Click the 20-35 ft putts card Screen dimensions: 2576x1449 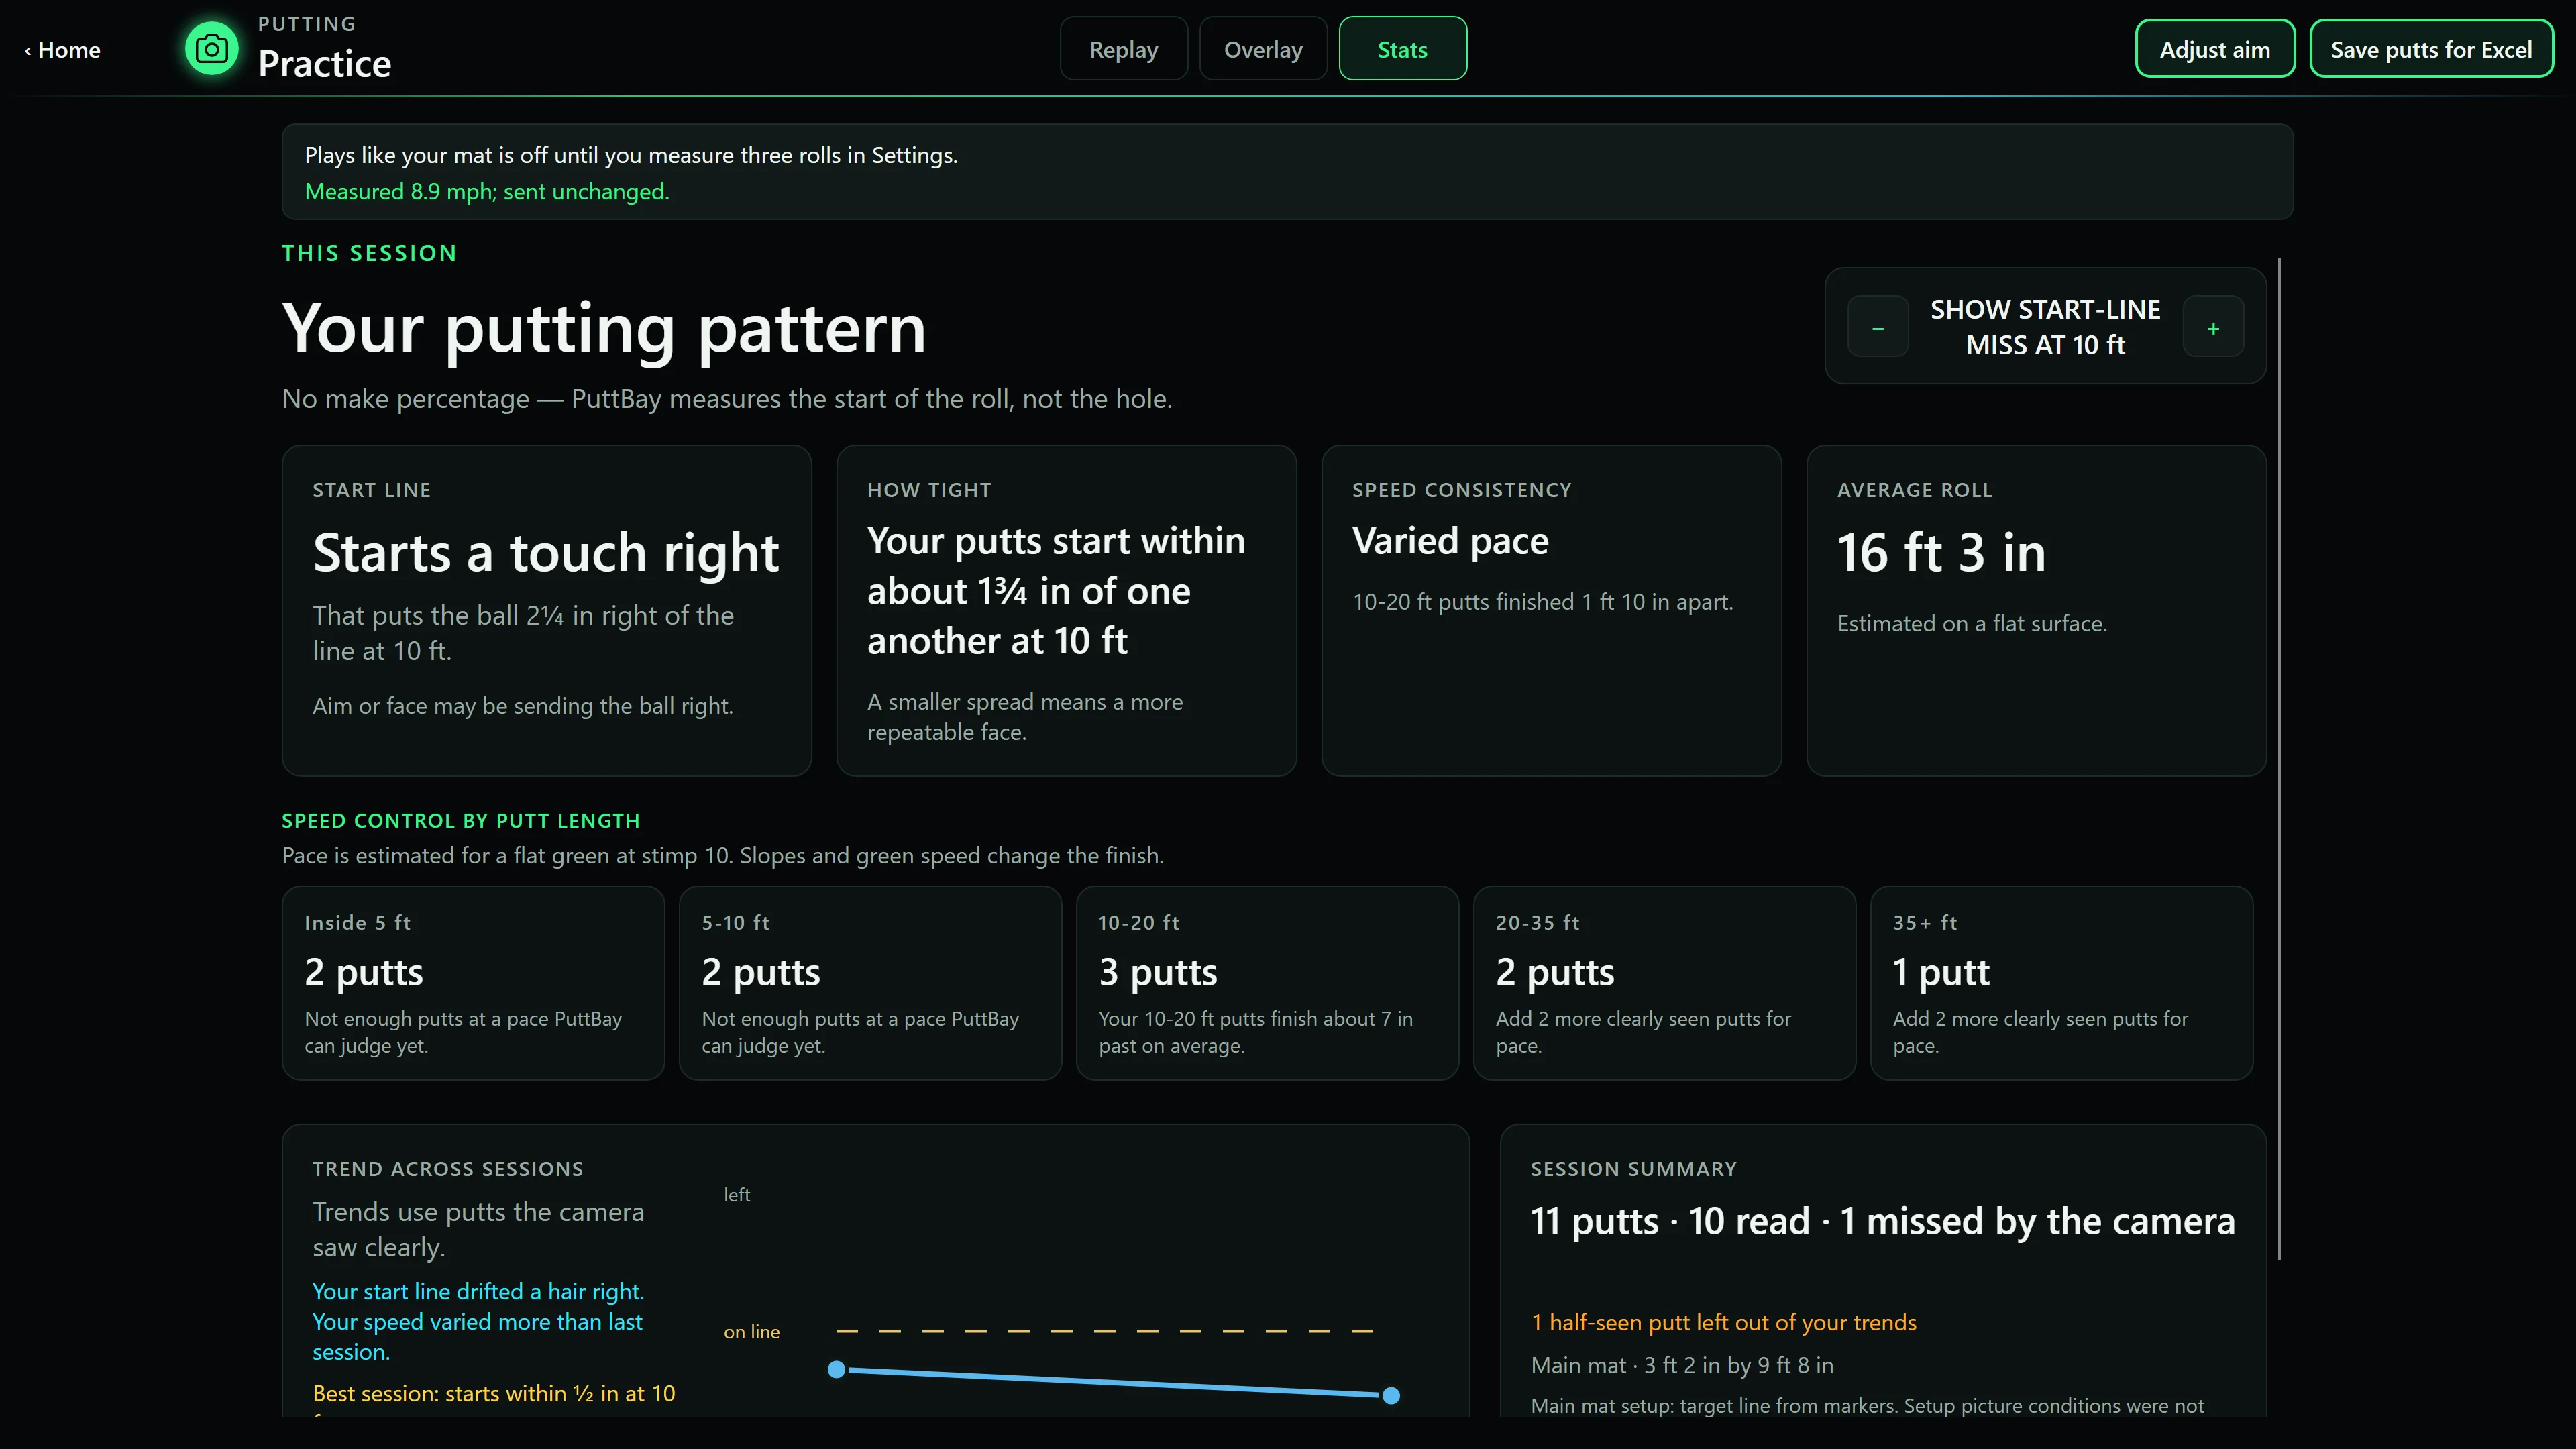(1664, 982)
